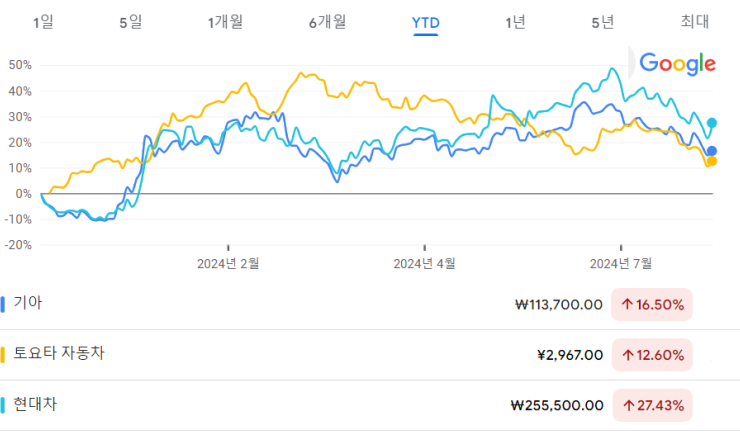Image resolution: width=740 pixels, height=438 pixels.
Task: Click the Google logo on chart
Action: (677, 64)
